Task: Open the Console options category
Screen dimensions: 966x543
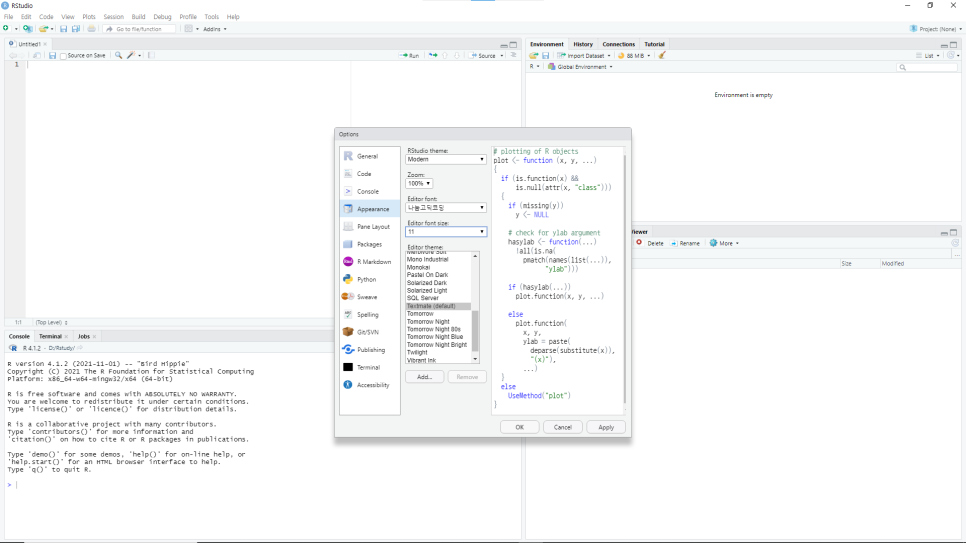Action: (x=369, y=192)
